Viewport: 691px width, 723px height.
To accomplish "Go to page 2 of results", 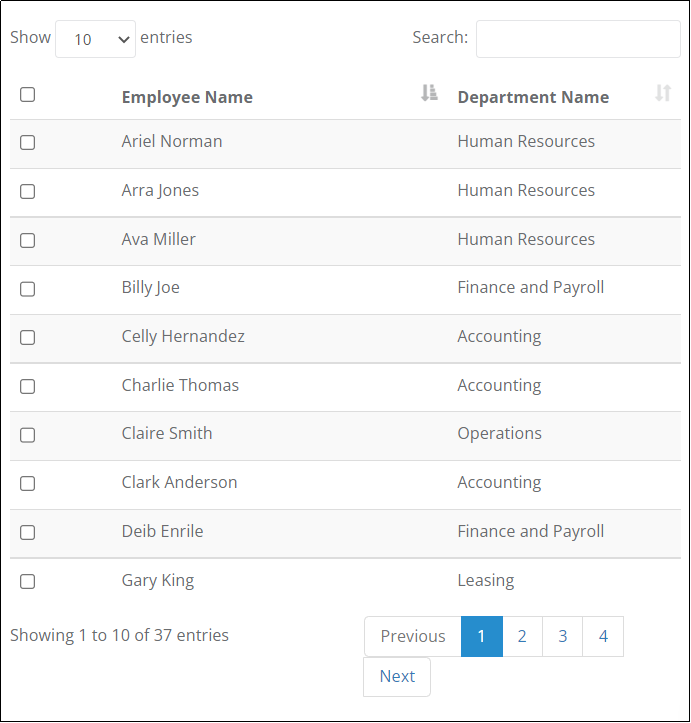I will (x=522, y=636).
